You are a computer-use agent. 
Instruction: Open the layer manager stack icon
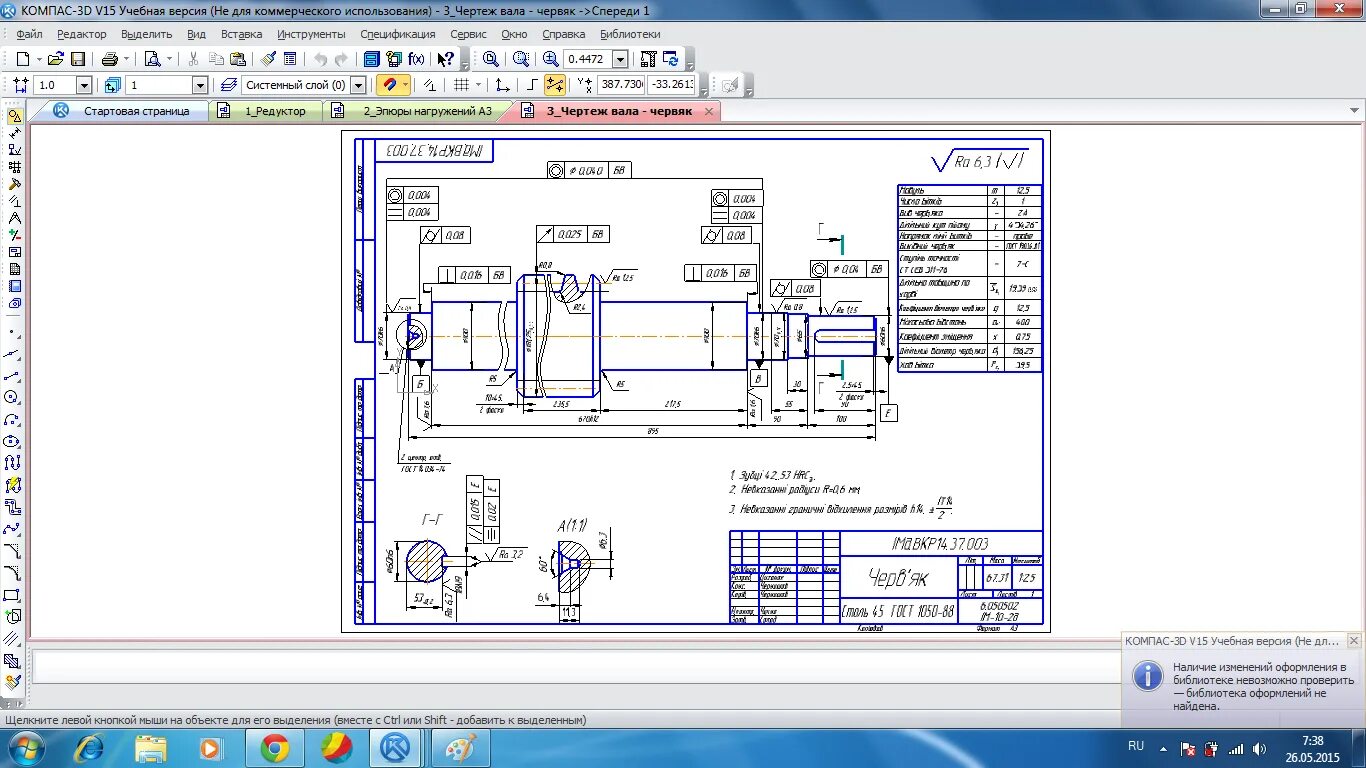tap(229, 85)
